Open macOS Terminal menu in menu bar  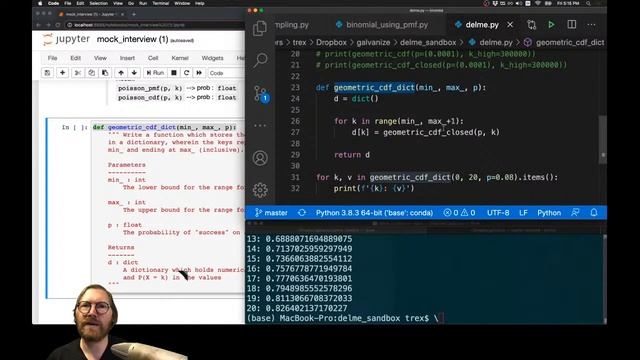pos(160,3)
